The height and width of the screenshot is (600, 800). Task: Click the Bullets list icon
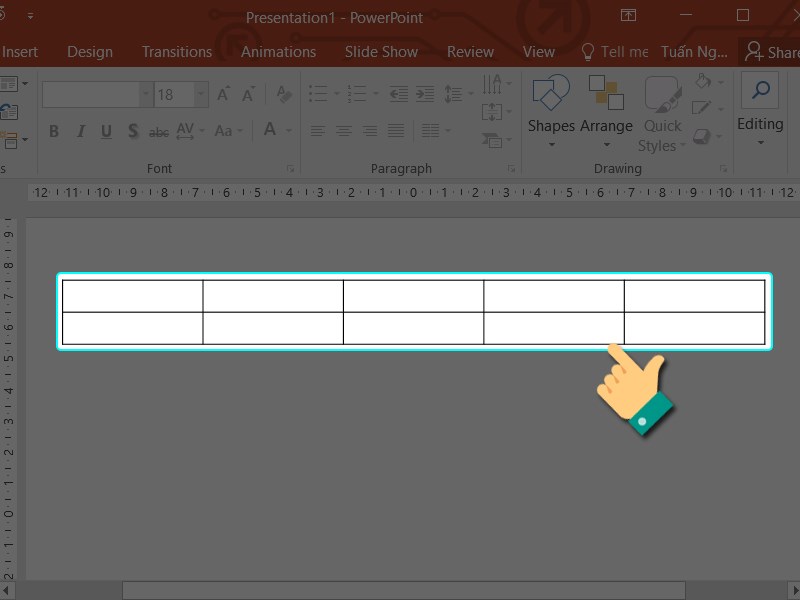coord(318,94)
